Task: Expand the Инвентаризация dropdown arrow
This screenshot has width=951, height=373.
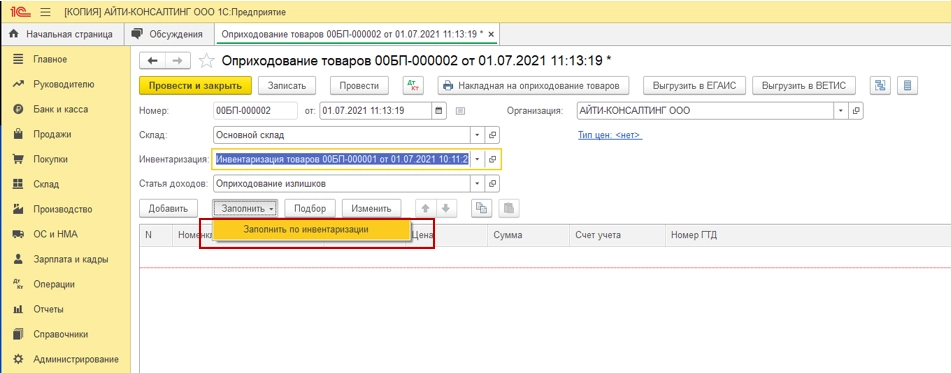Action: [x=477, y=160]
